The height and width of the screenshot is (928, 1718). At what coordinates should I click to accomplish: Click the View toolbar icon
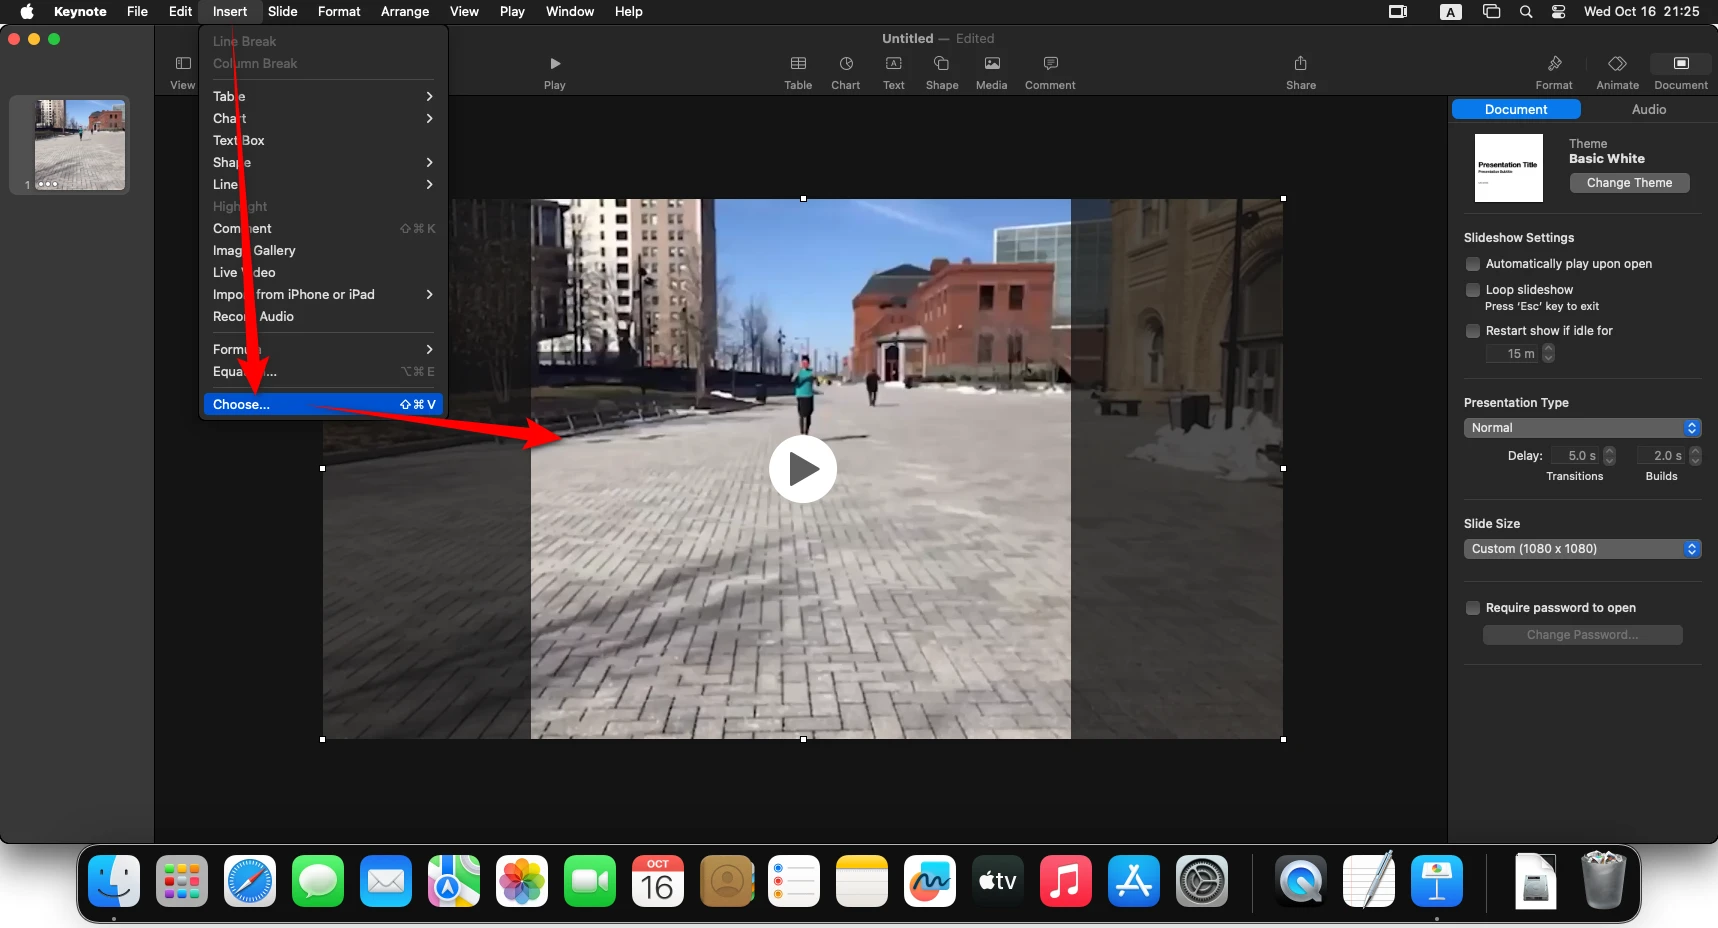tap(183, 64)
